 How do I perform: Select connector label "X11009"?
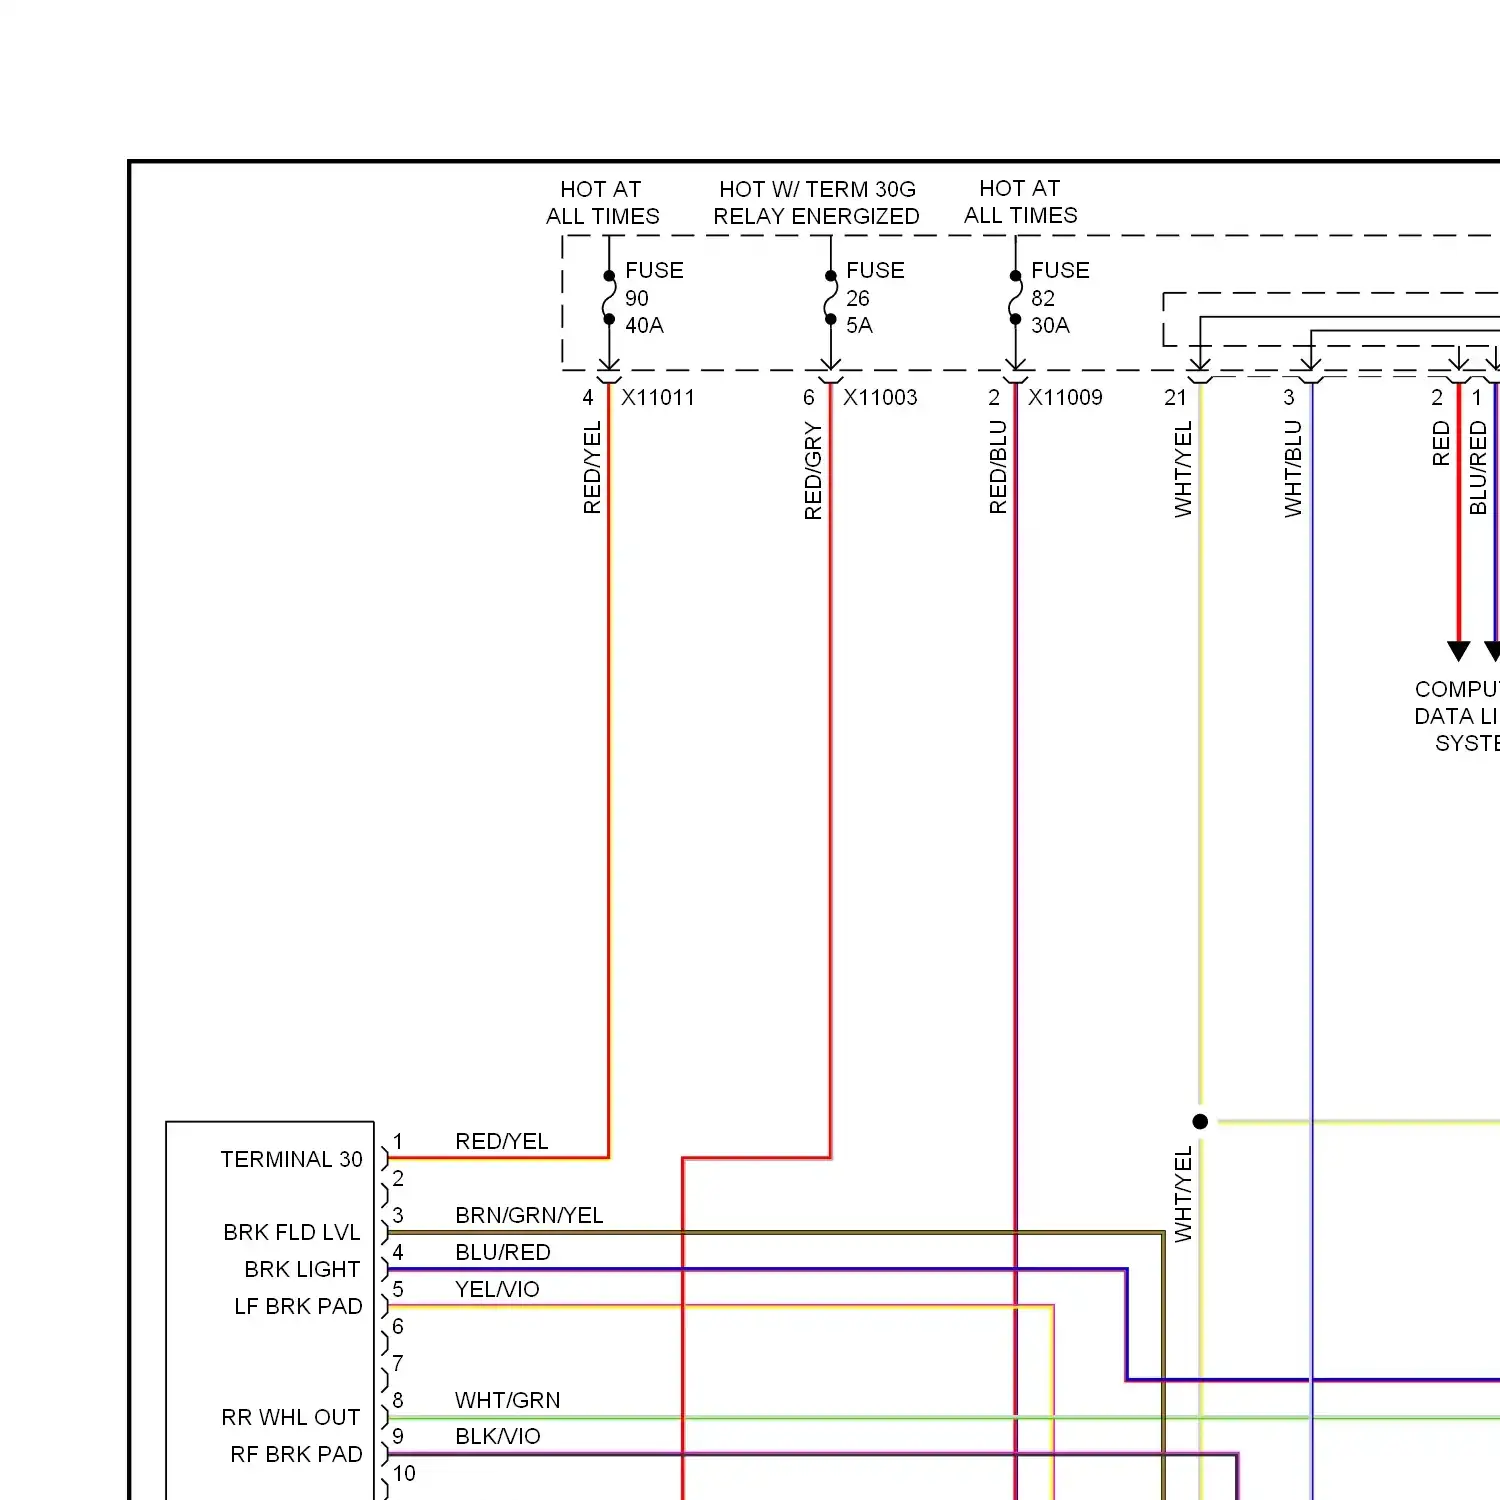1065,397
